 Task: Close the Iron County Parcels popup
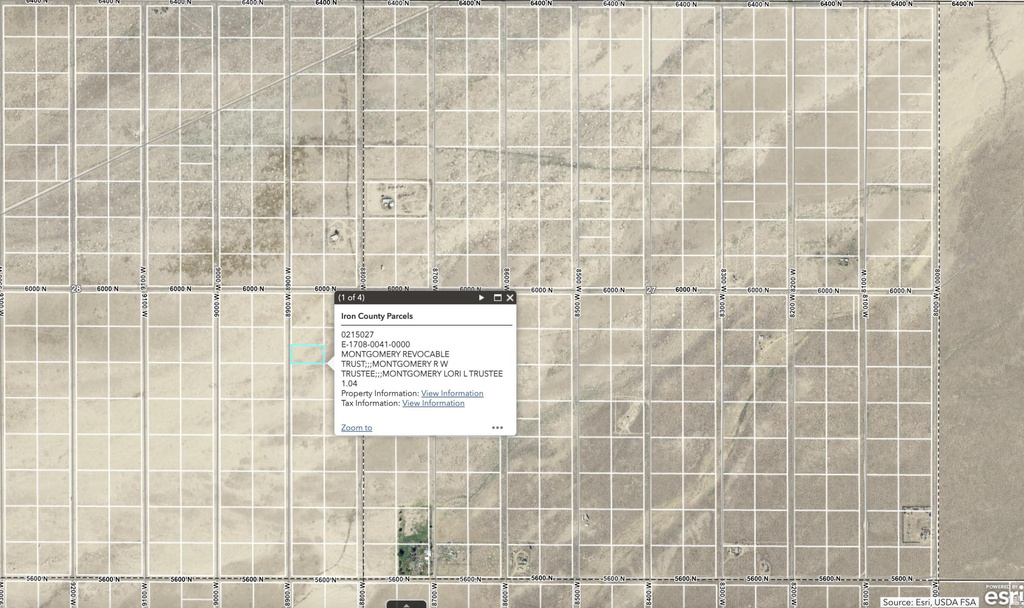click(x=510, y=298)
